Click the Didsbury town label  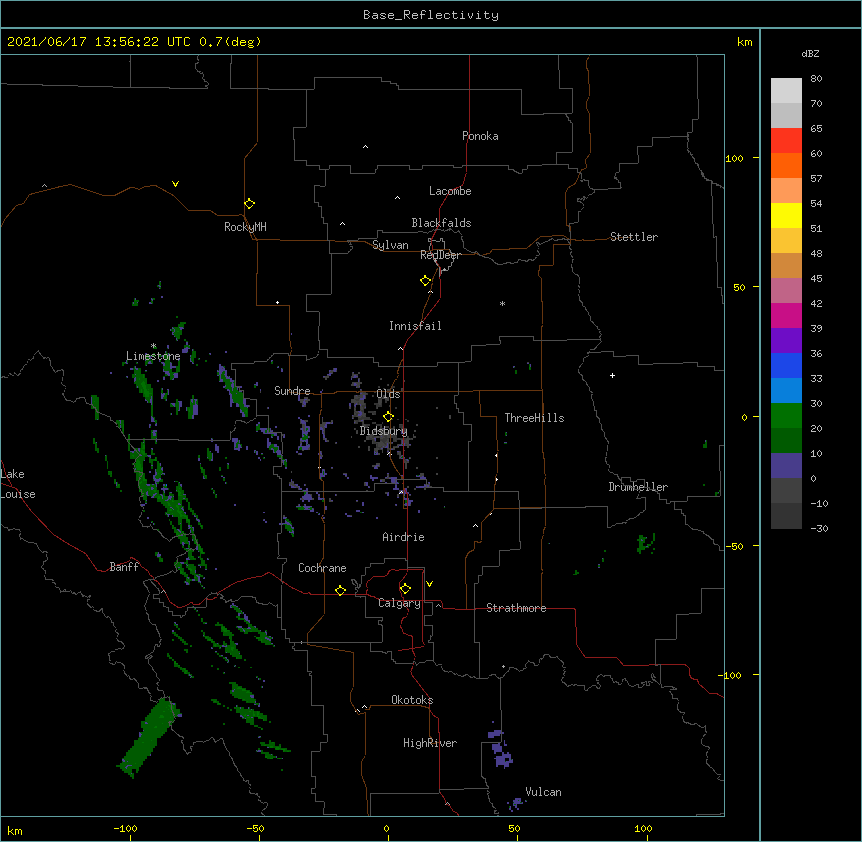383,431
